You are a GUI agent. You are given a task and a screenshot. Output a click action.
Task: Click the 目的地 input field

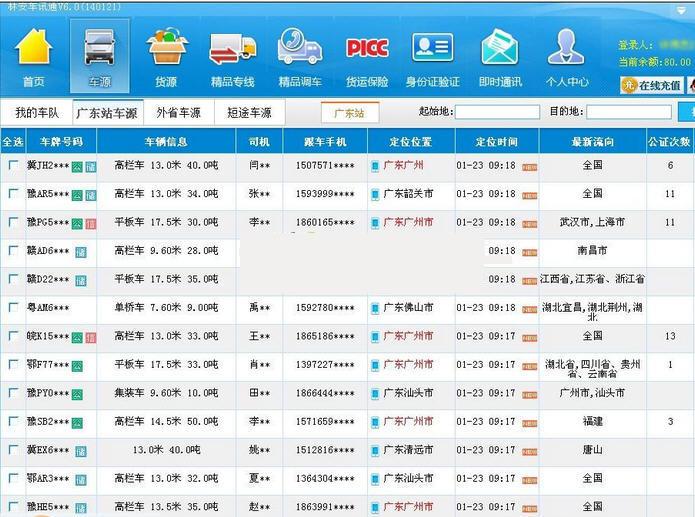[628, 113]
